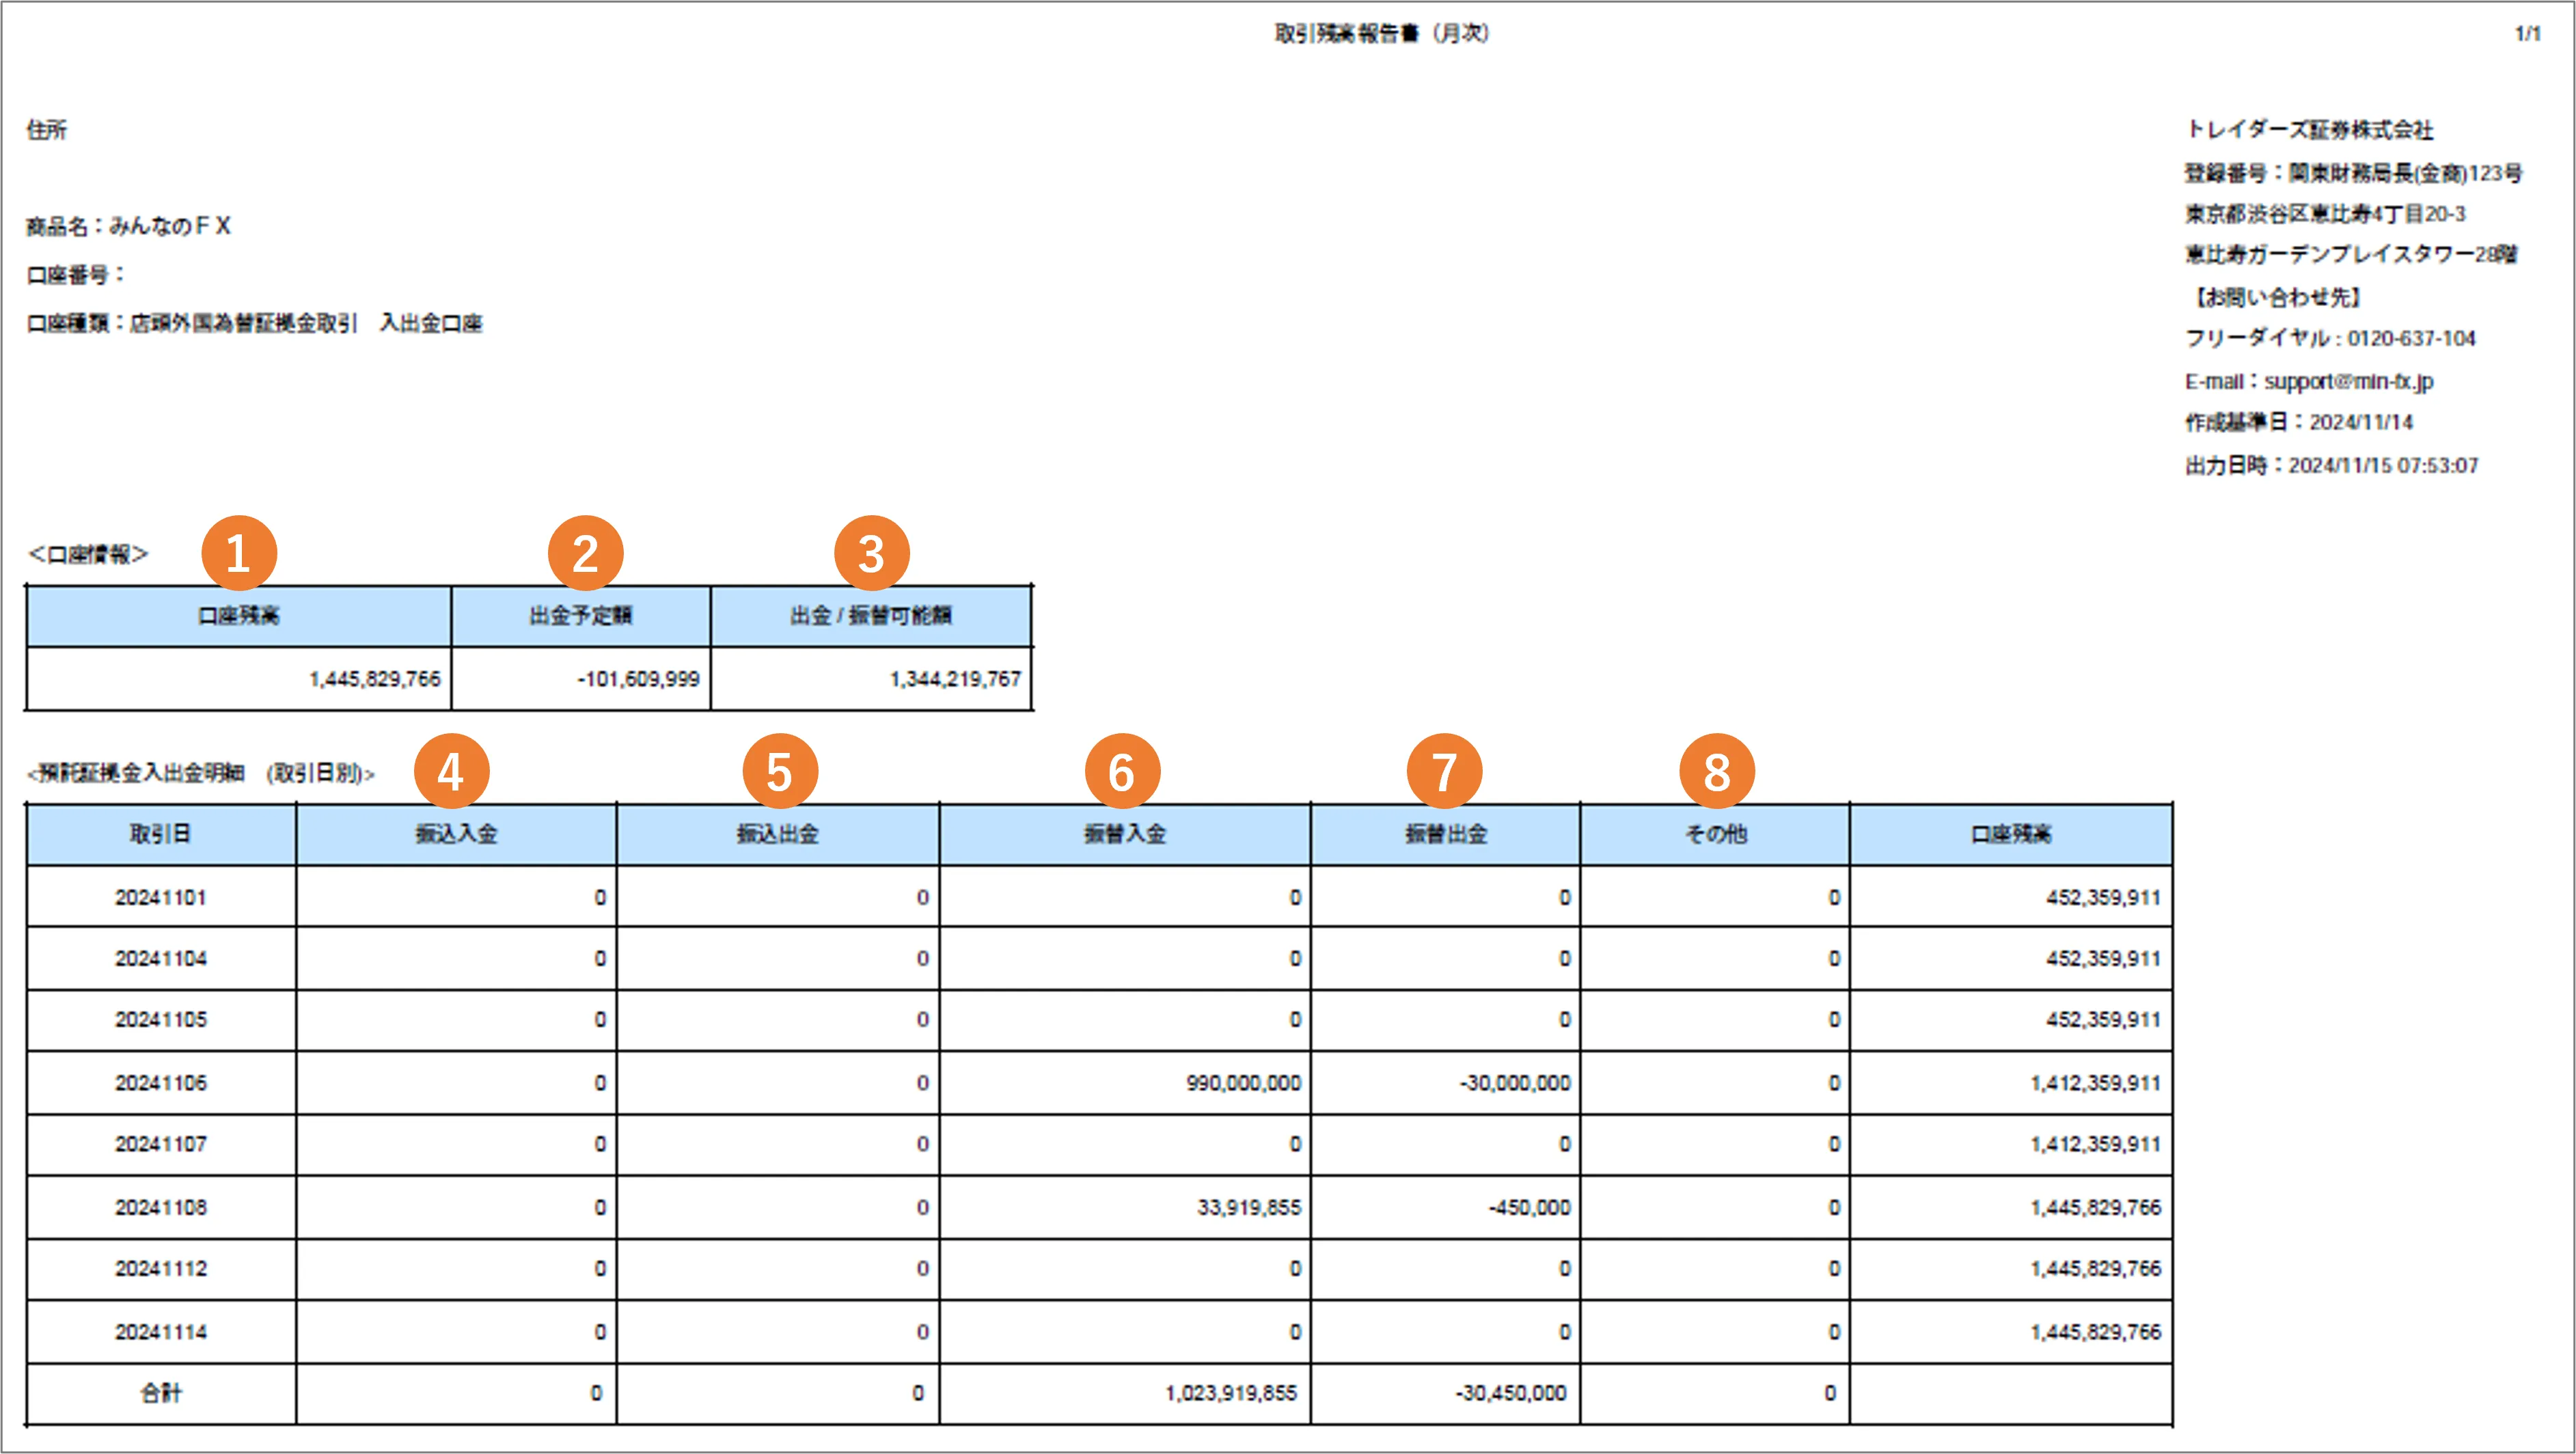Click 口座残高 header in the 入出金明細 table

[x=2010, y=834]
